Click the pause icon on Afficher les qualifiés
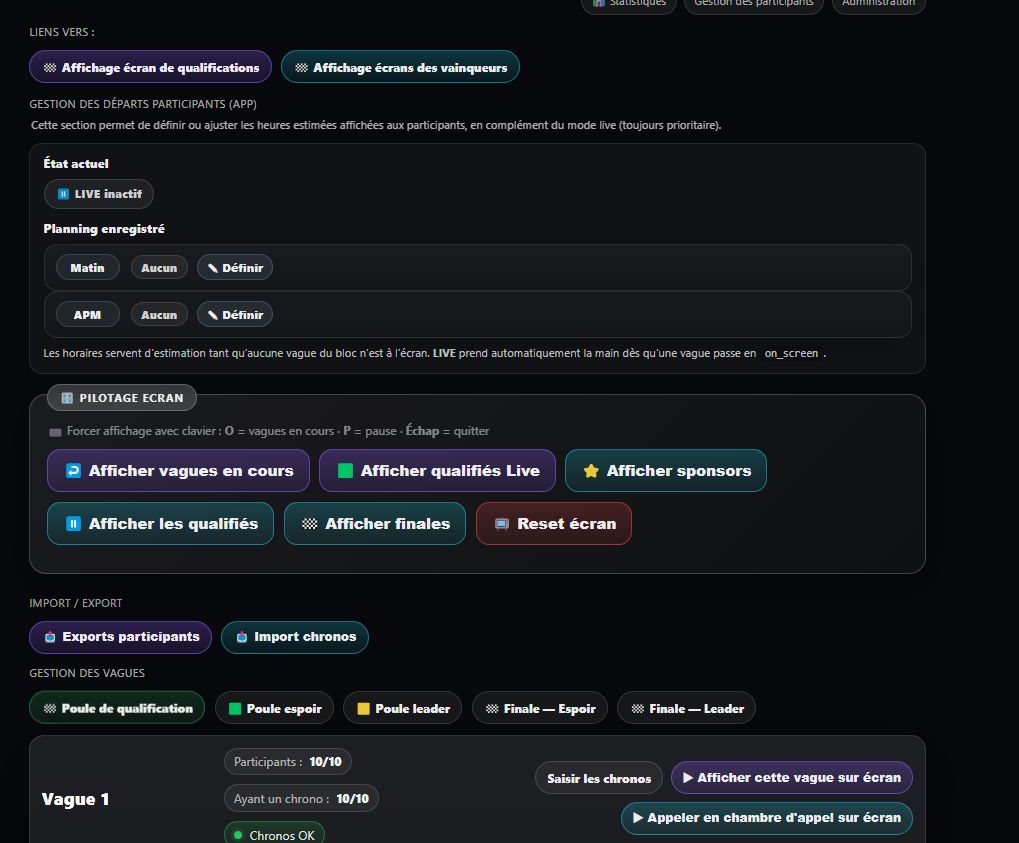 pyautogui.click(x=73, y=524)
